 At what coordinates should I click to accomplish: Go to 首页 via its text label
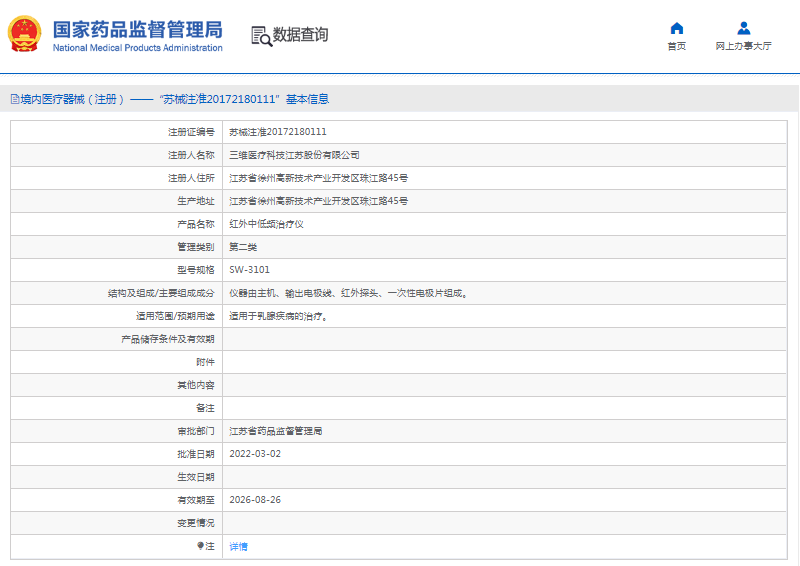[677, 46]
